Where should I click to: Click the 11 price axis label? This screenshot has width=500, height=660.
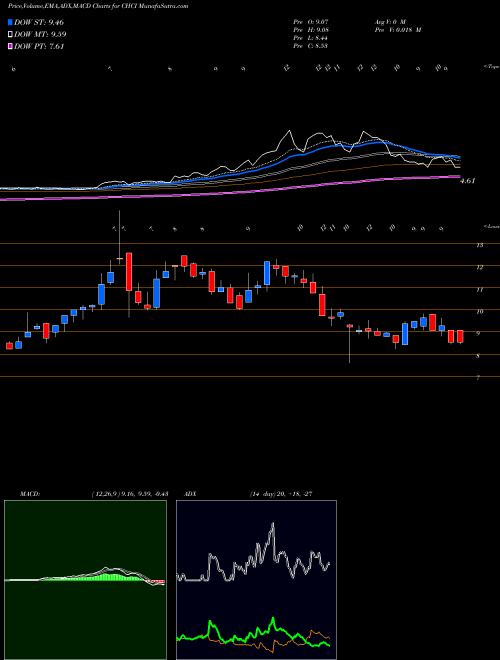479,290
